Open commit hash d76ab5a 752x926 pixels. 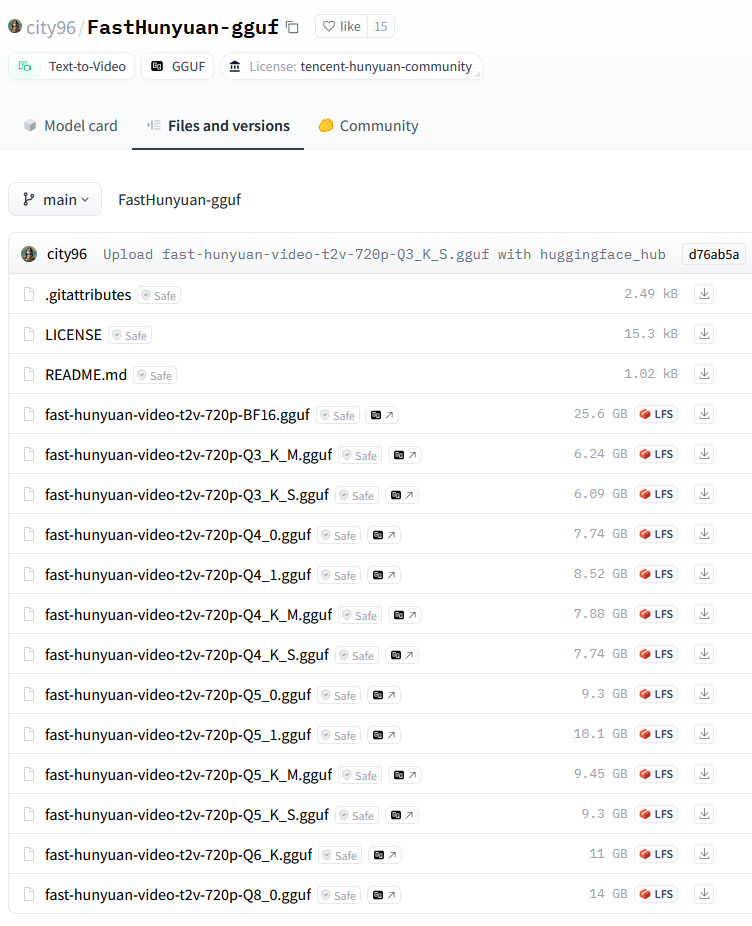click(714, 255)
